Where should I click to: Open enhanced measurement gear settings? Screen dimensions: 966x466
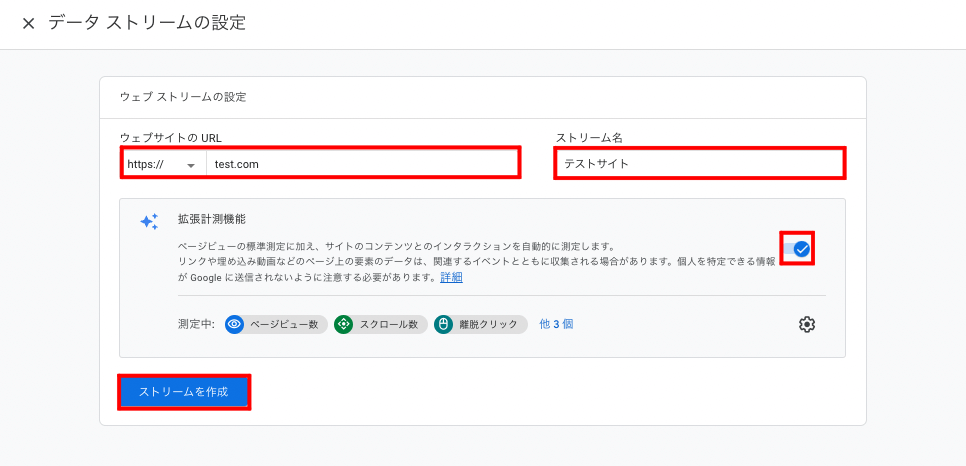point(807,324)
